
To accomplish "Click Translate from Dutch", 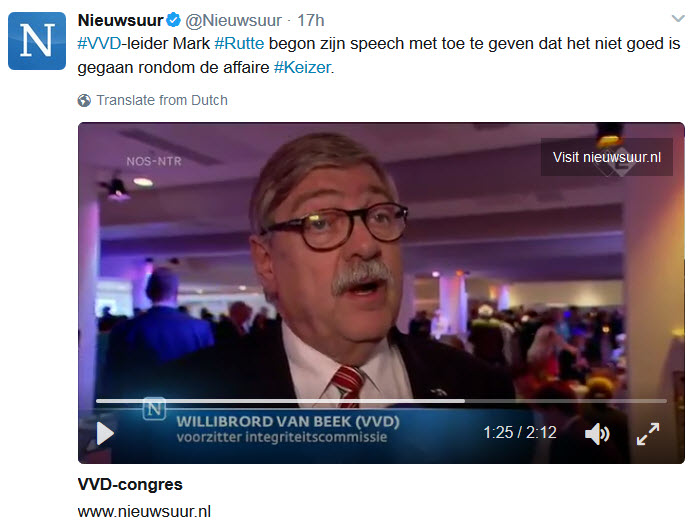I will 162,100.
